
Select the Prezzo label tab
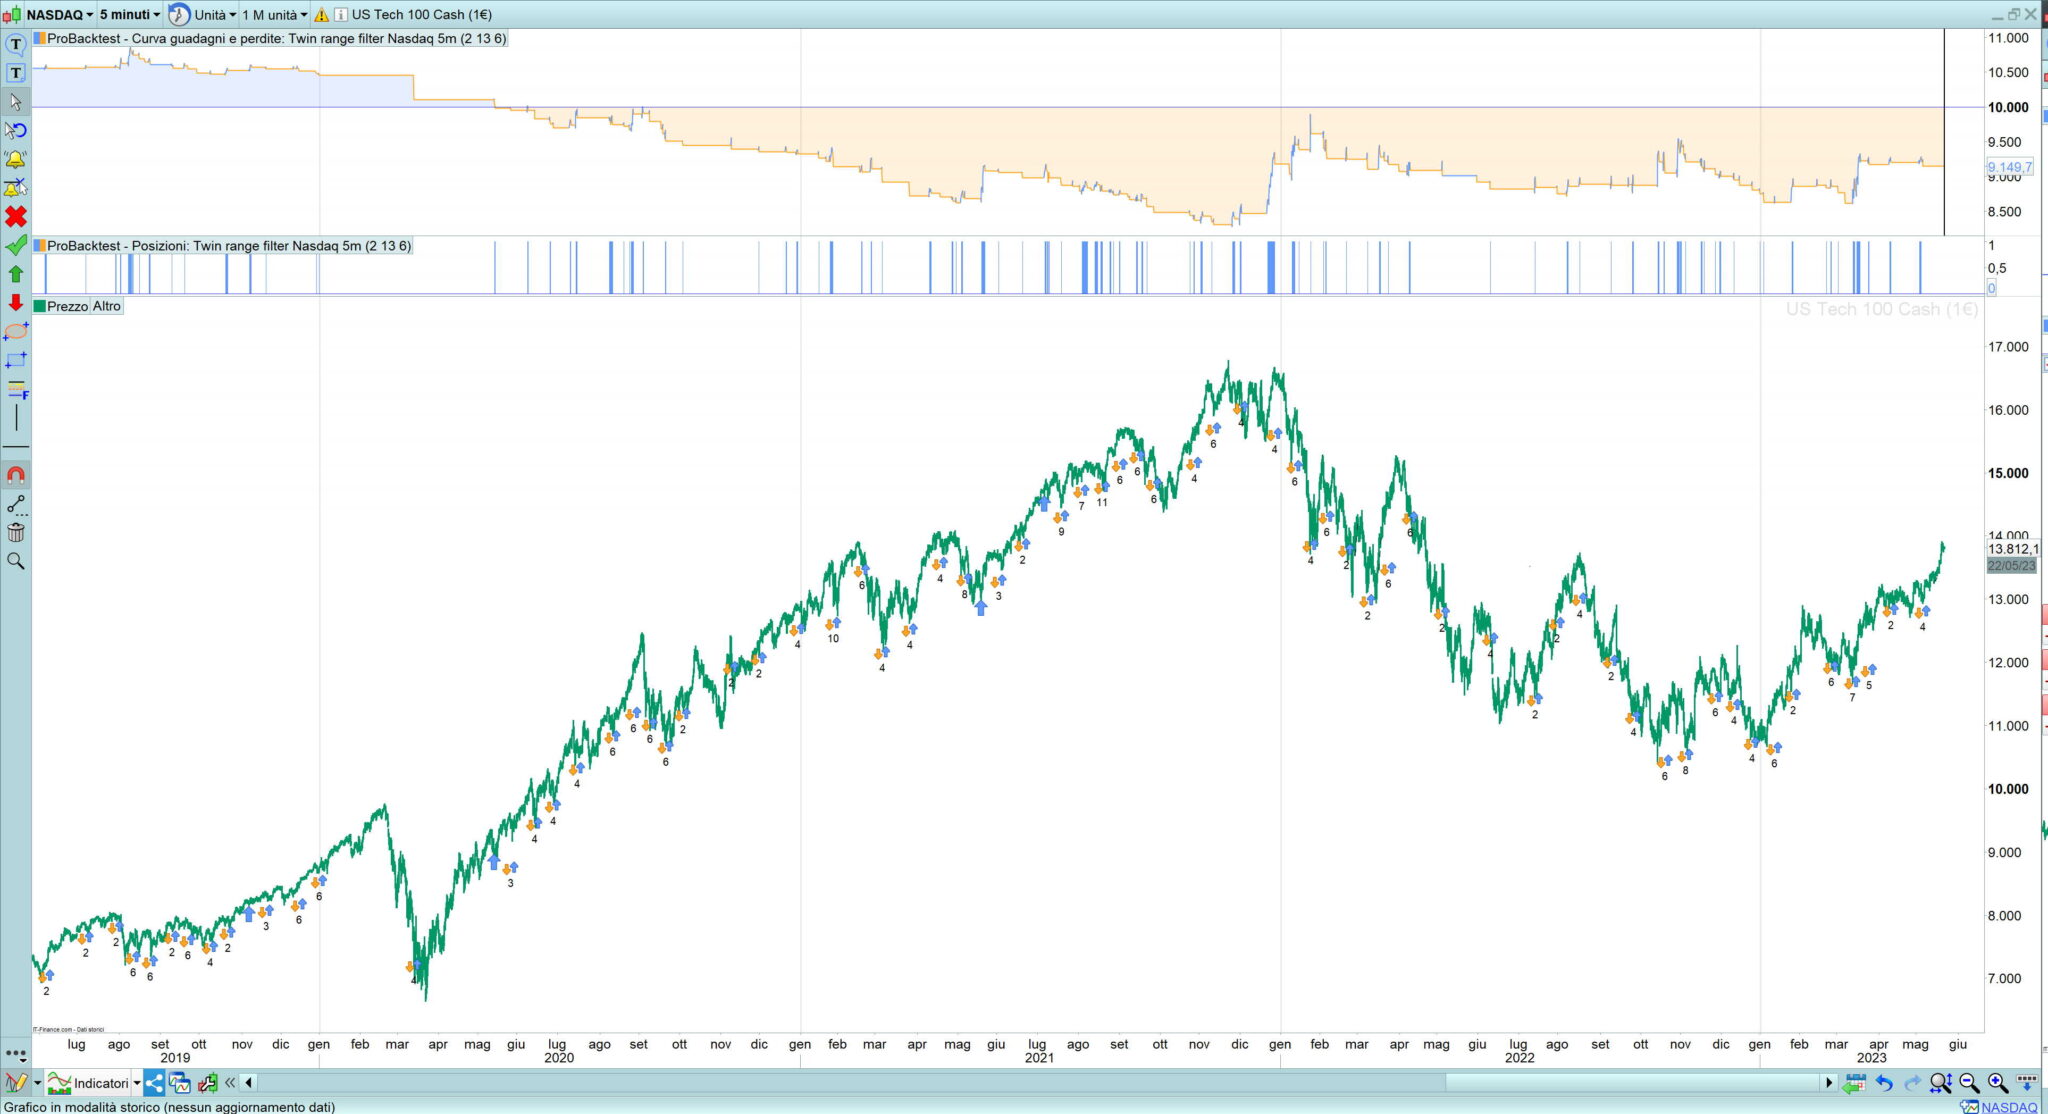(67, 306)
